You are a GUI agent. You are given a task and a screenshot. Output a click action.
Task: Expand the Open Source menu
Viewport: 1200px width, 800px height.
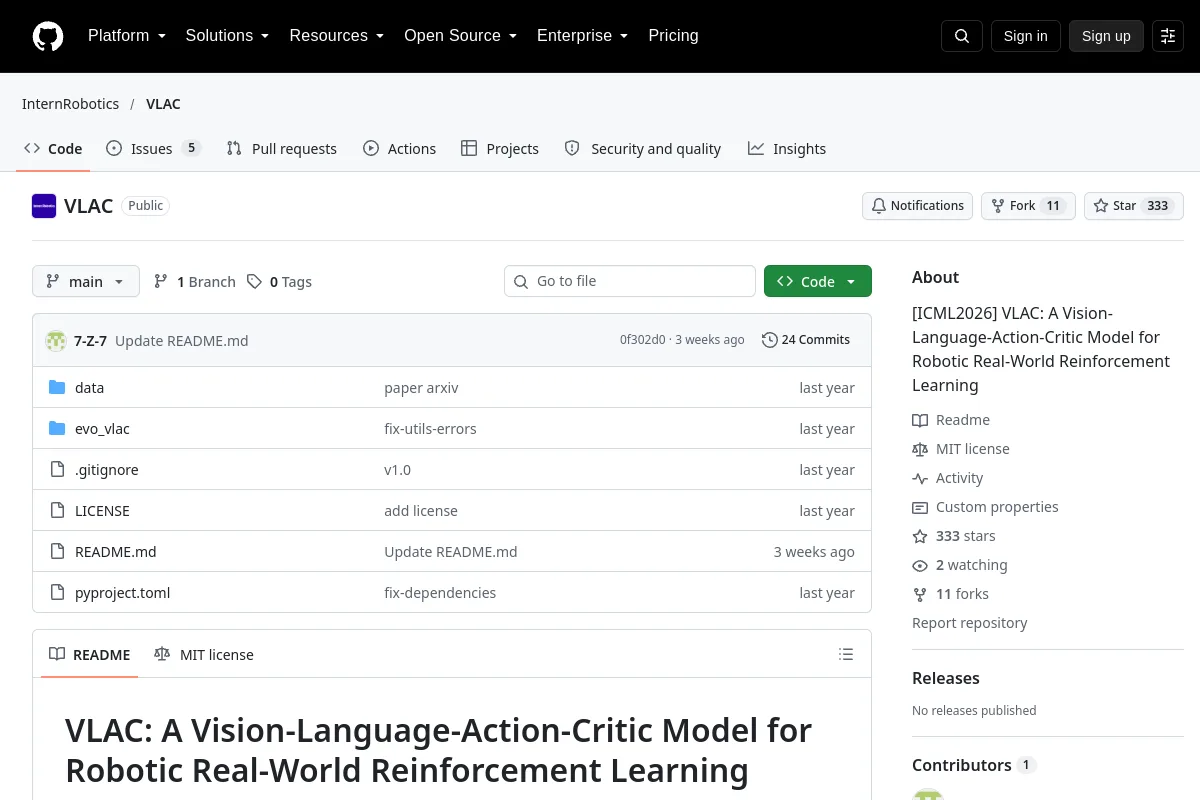461,36
